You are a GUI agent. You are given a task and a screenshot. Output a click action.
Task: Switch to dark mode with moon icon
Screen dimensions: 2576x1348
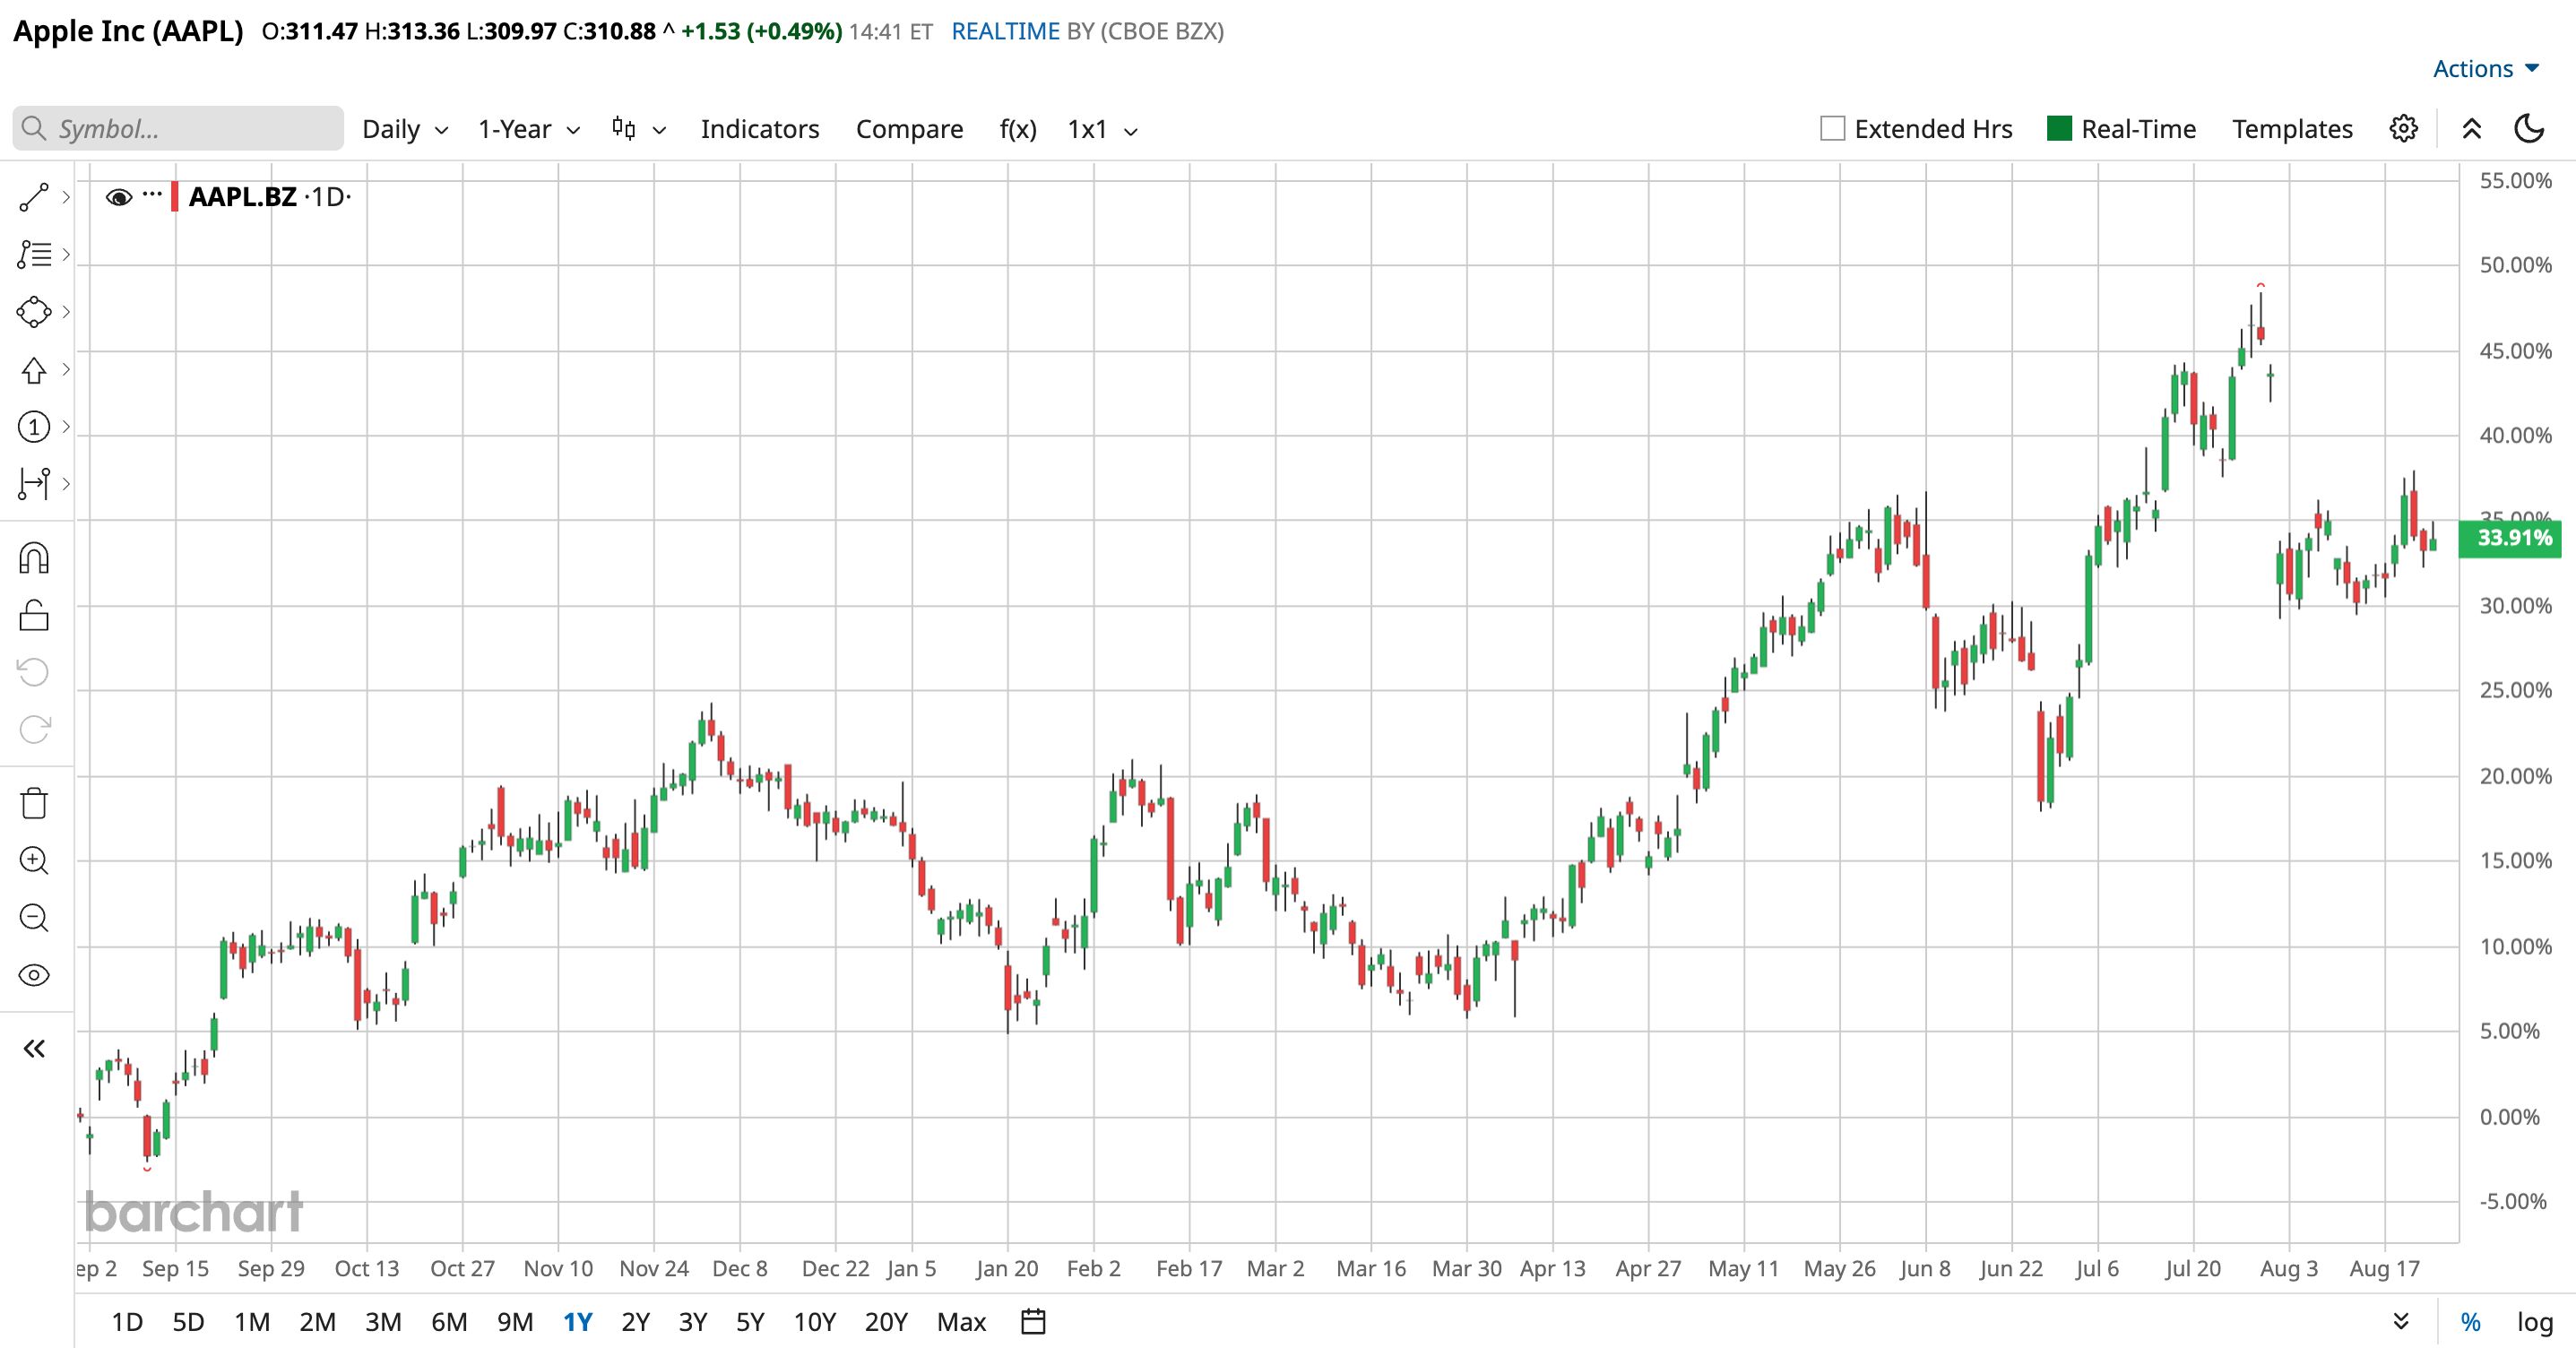pos(2529,129)
